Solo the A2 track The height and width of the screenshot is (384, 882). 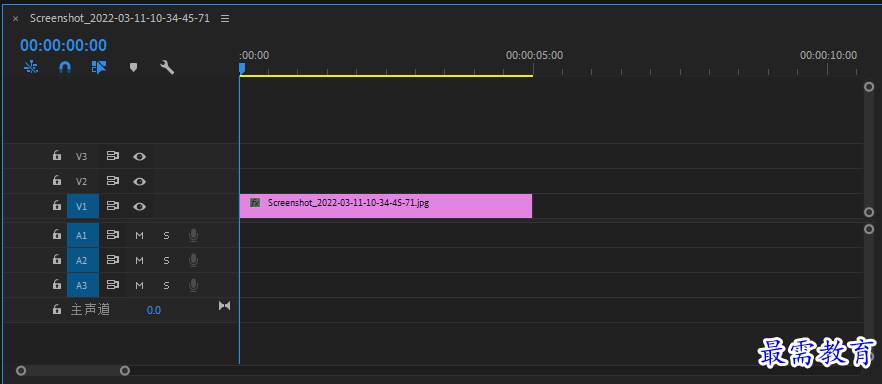(x=166, y=260)
